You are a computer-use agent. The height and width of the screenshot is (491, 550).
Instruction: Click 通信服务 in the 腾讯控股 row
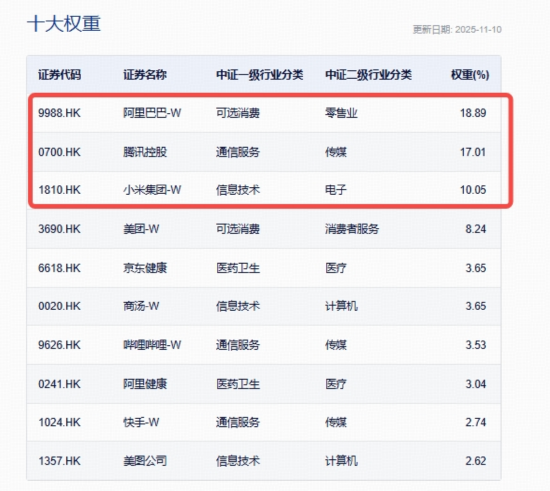[x=238, y=152]
